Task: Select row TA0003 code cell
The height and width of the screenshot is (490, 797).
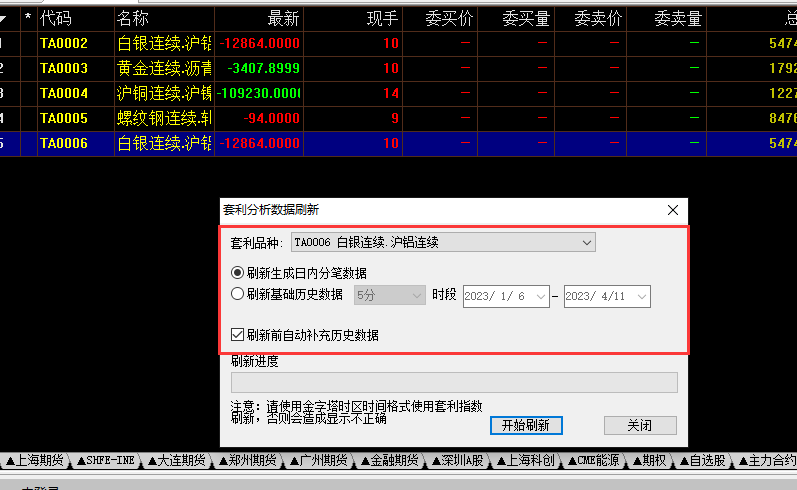Action: [76, 69]
